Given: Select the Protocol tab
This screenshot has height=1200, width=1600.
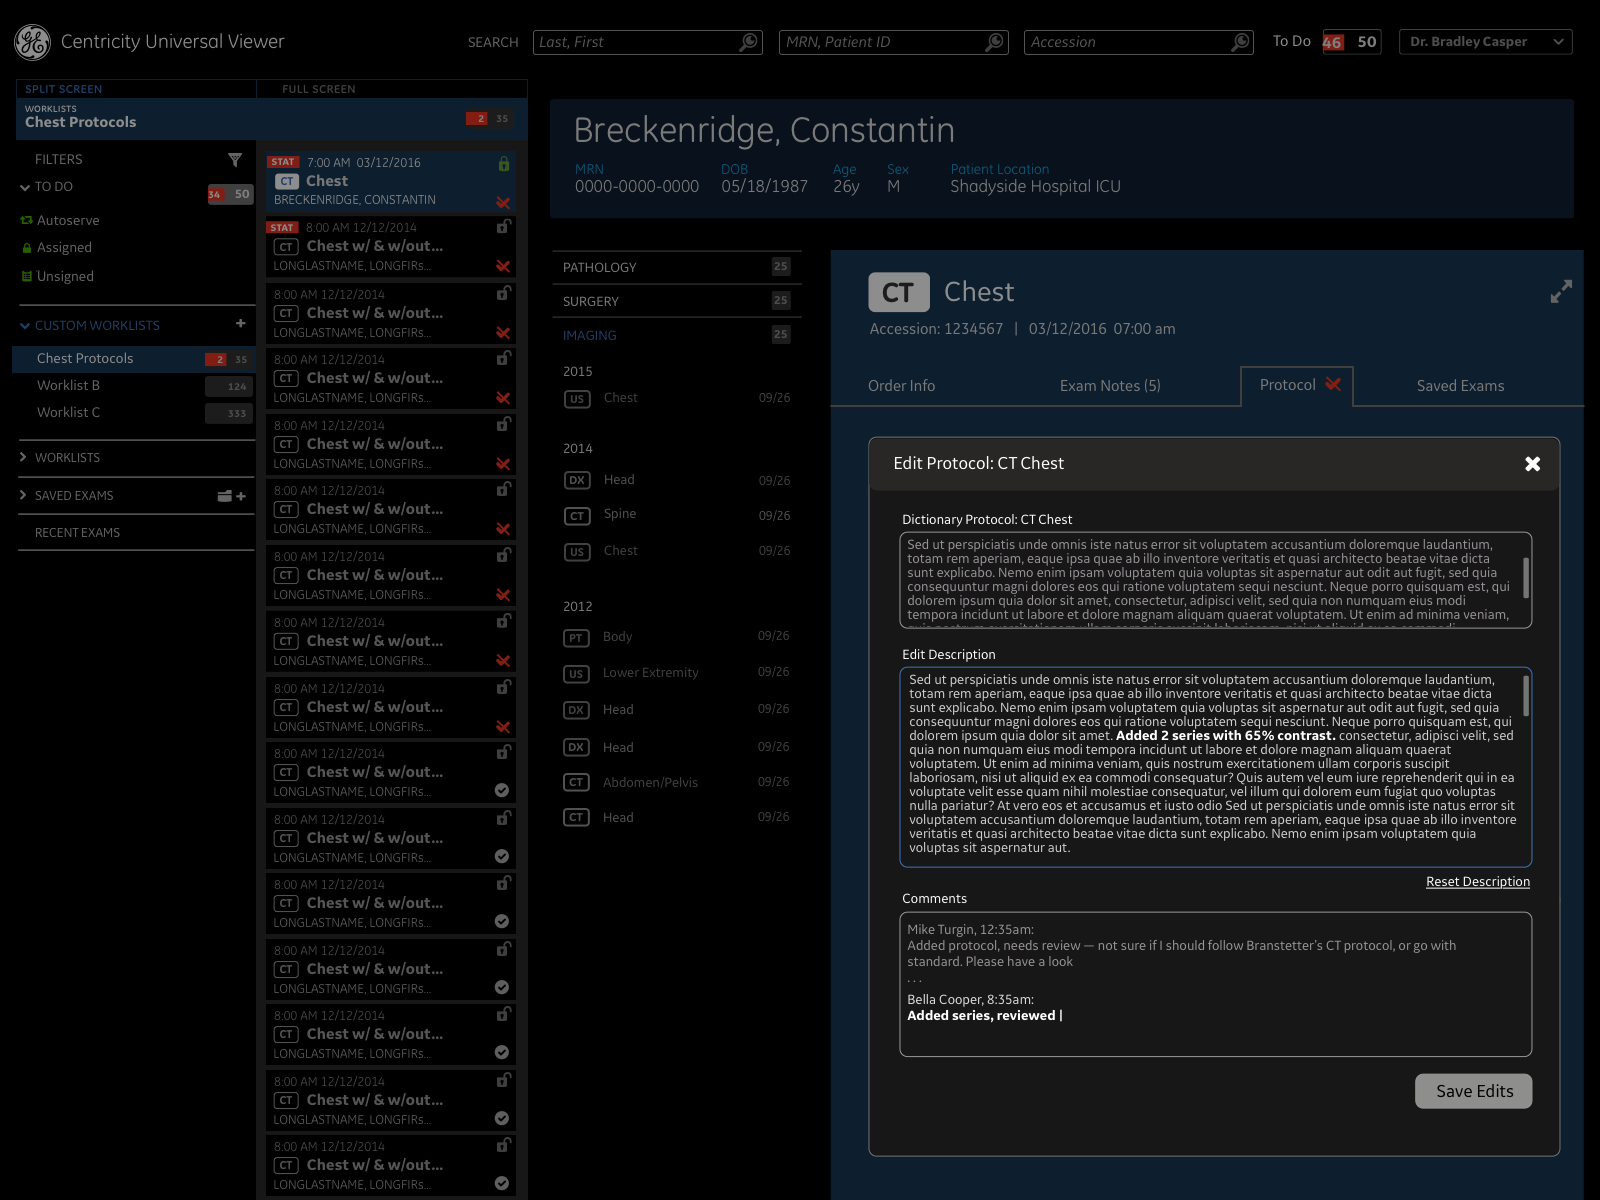Looking at the screenshot, I should click(1296, 386).
